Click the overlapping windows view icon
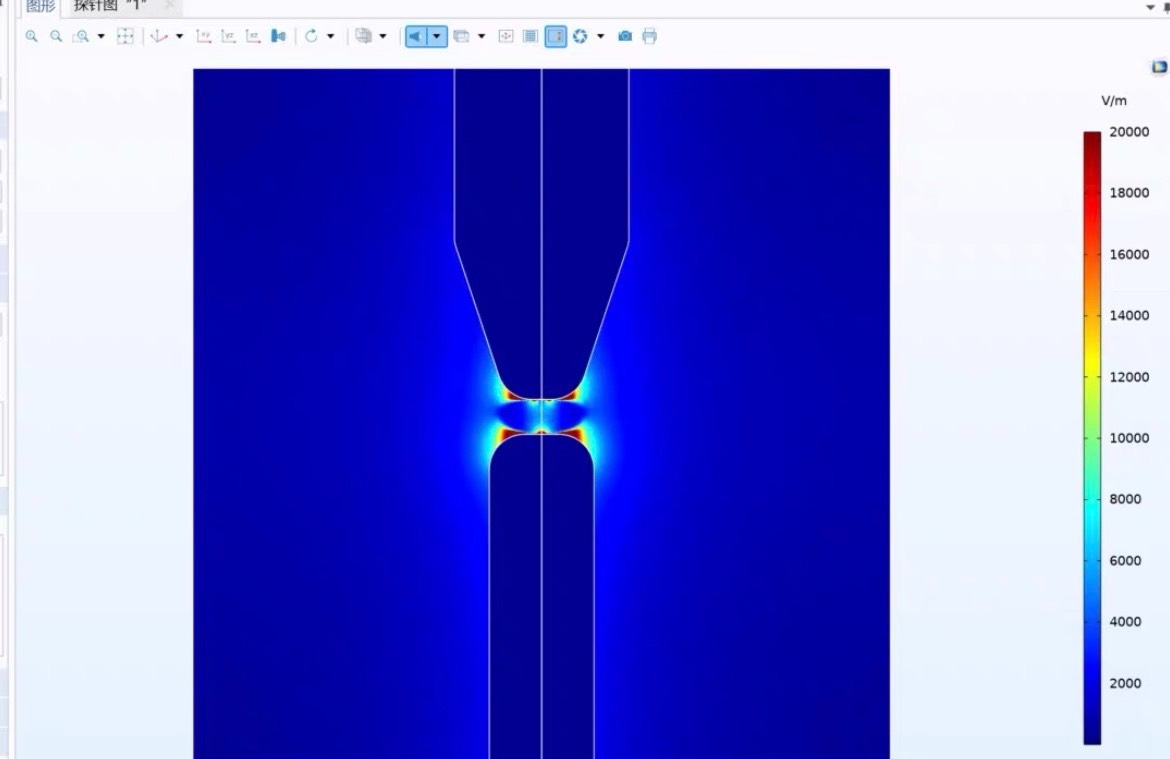This screenshot has width=1170, height=759. coord(461,36)
